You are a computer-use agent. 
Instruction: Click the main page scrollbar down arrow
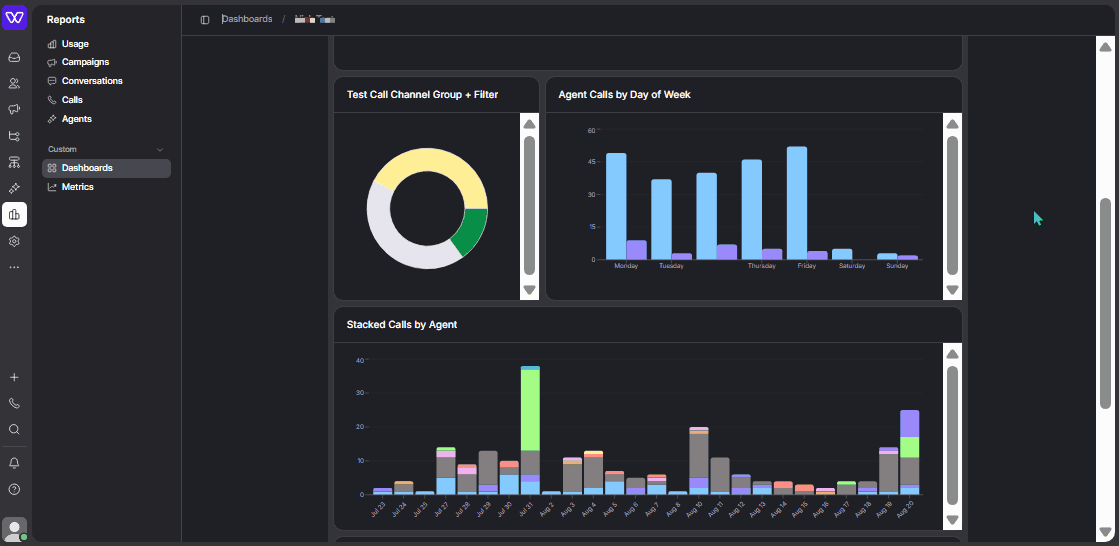pyautogui.click(x=1105, y=532)
